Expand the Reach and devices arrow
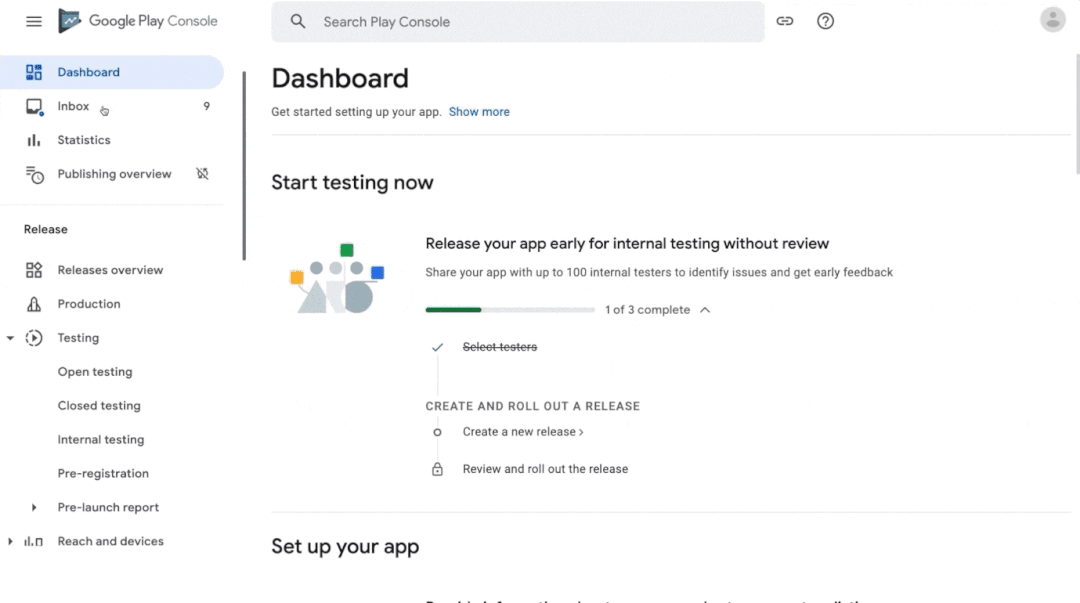Viewport: 1080px width, 603px height. pyautogui.click(x=10, y=542)
